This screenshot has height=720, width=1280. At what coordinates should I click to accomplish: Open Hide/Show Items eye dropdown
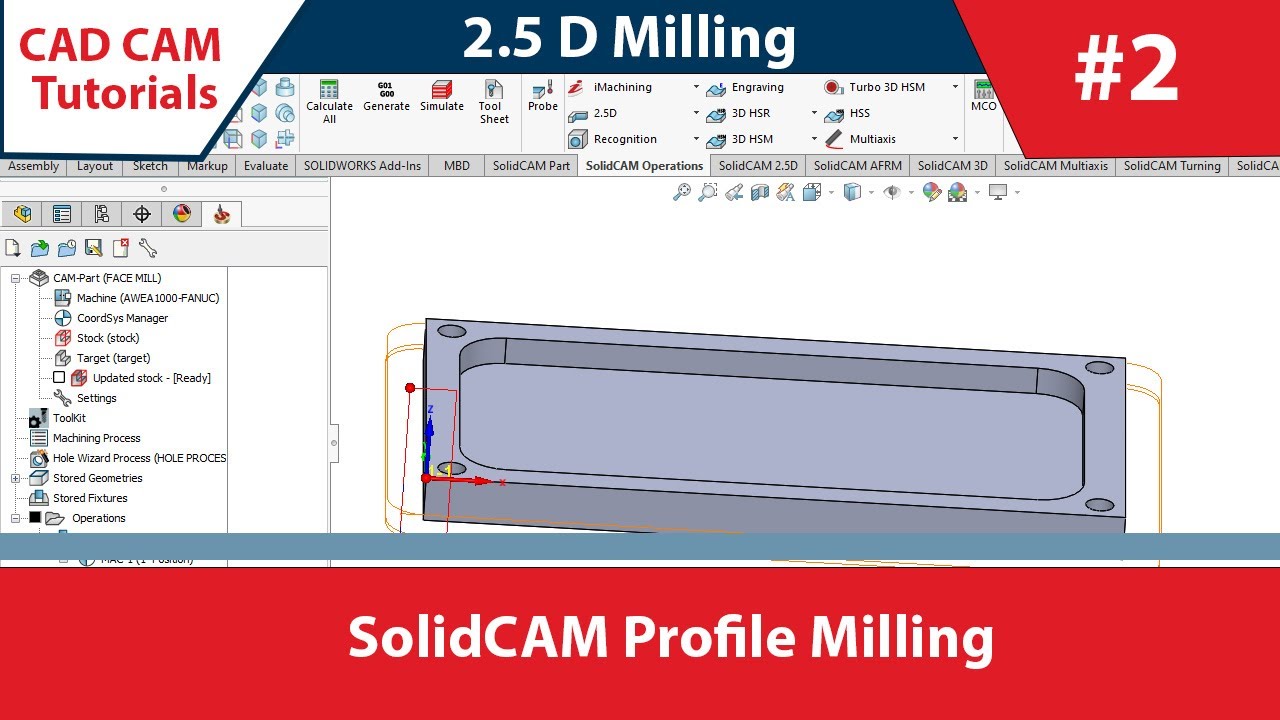(911, 192)
